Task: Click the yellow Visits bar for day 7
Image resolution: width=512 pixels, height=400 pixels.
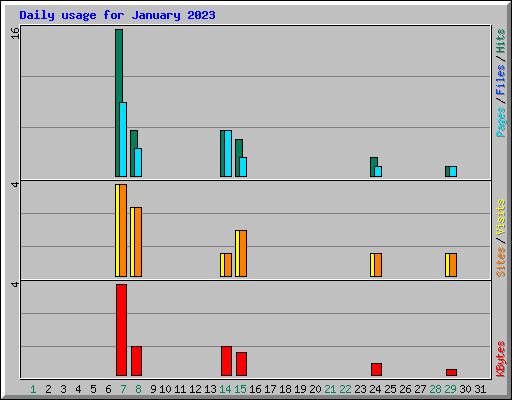Action: point(117,230)
